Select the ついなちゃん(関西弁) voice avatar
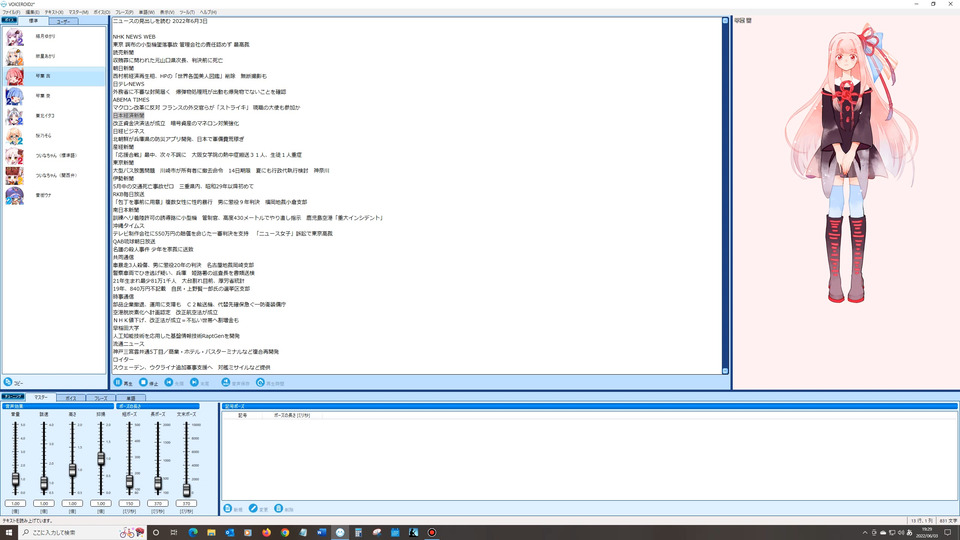Screen dimensions: 960x540 [x=14, y=176]
